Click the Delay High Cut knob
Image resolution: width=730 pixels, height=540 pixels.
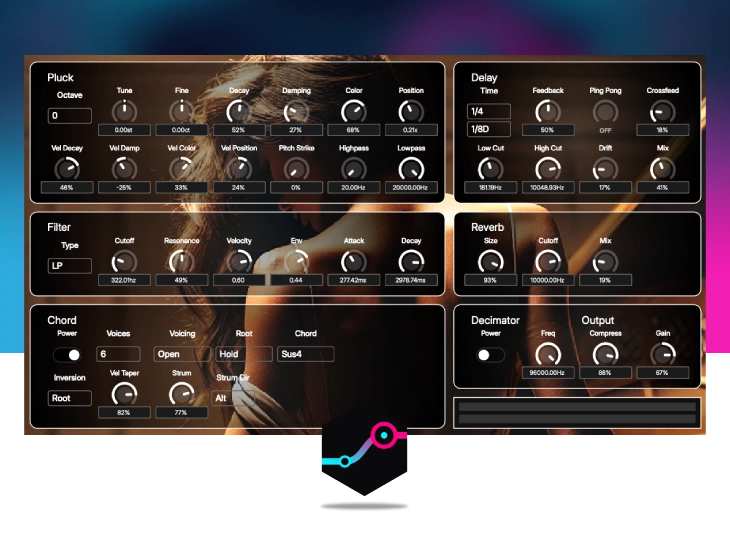(548, 169)
